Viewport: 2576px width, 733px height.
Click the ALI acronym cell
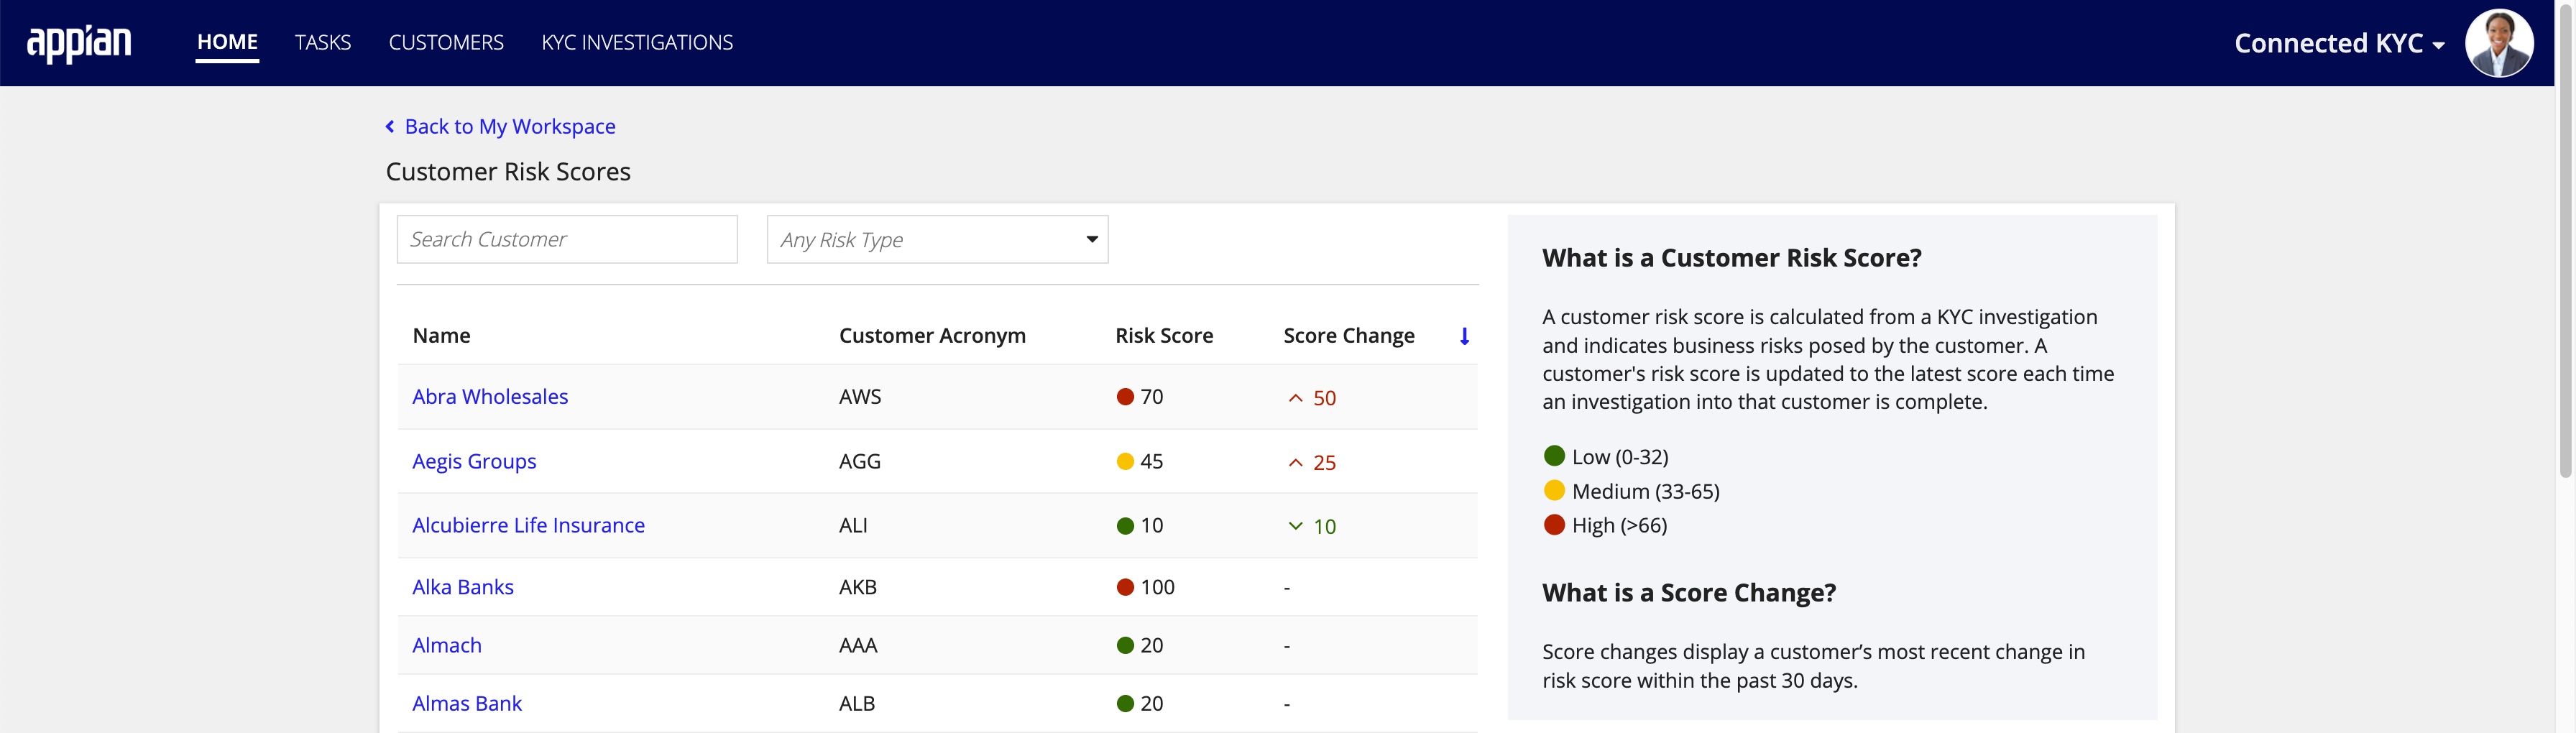point(853,526)
